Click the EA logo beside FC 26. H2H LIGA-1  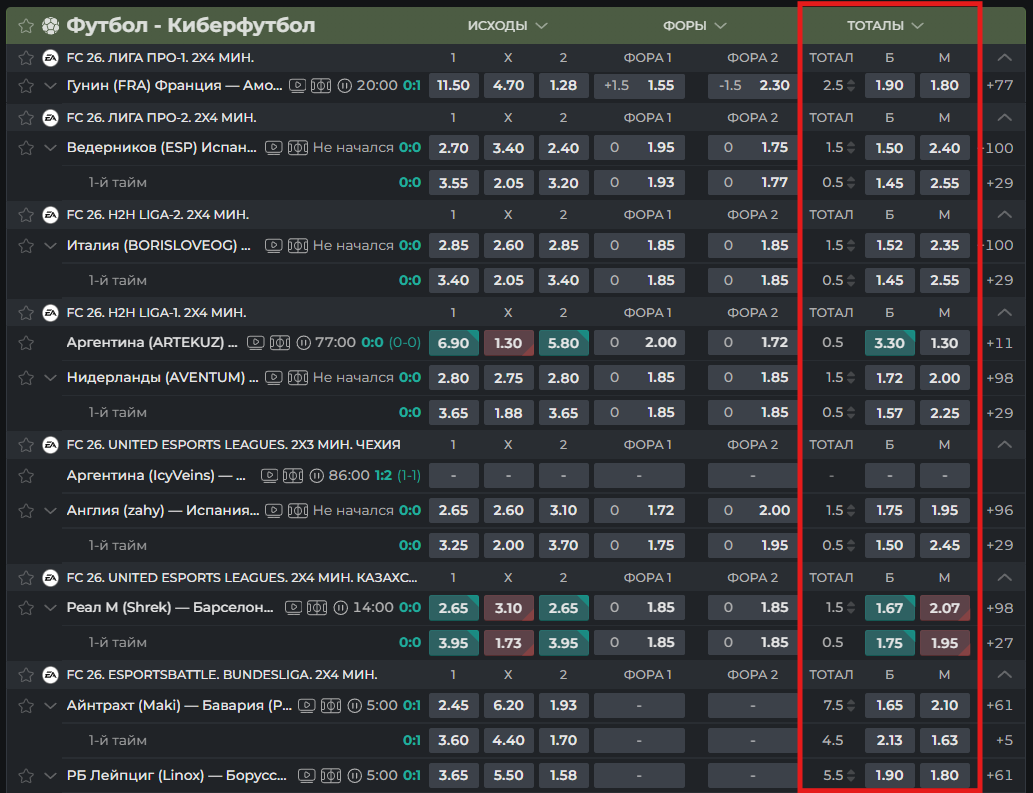click(x=50, y=312)
